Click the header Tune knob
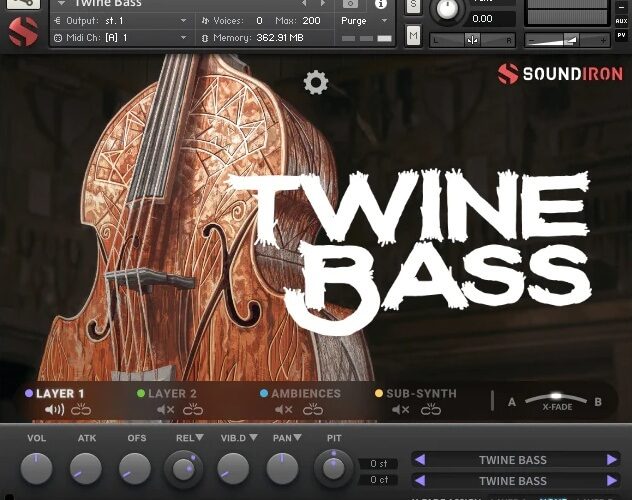 click(447, 10)
